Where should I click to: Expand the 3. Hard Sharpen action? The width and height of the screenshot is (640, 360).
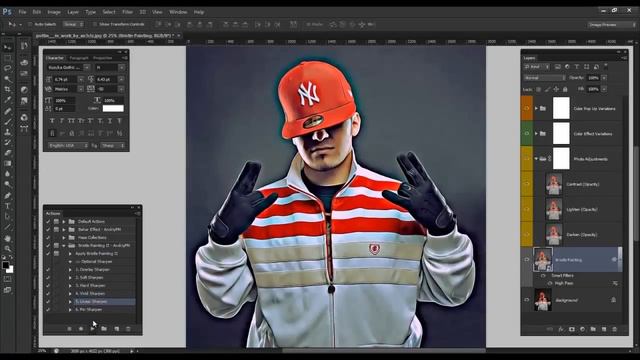[70, 285]
